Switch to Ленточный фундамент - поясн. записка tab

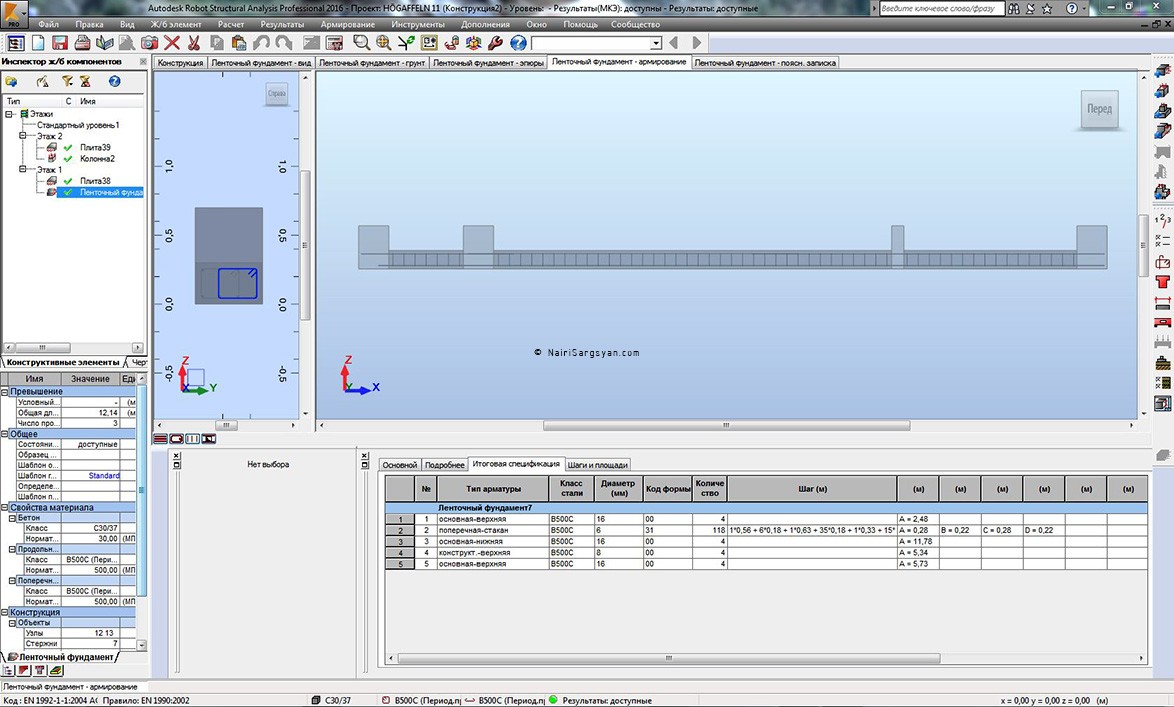764,63
